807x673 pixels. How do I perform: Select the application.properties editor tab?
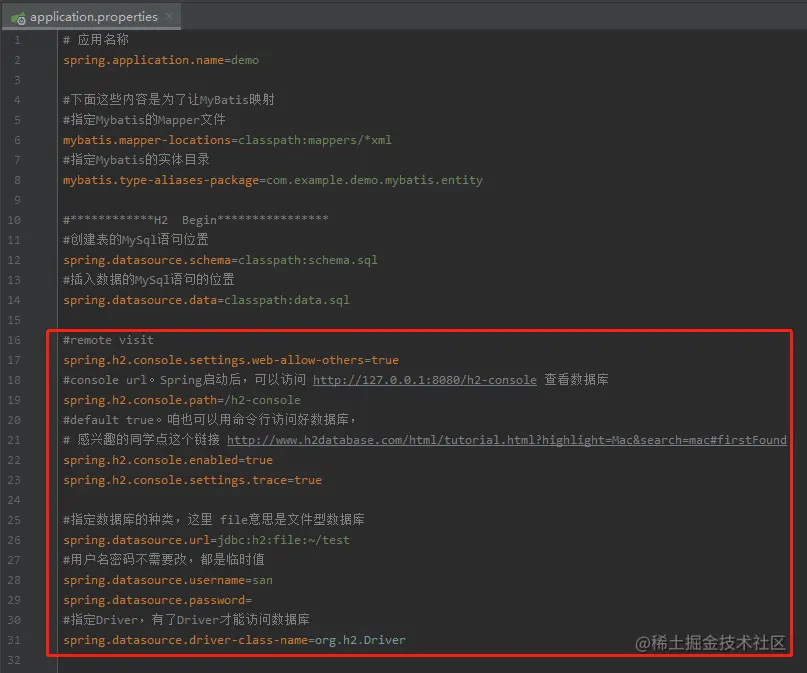click(92, 16)
